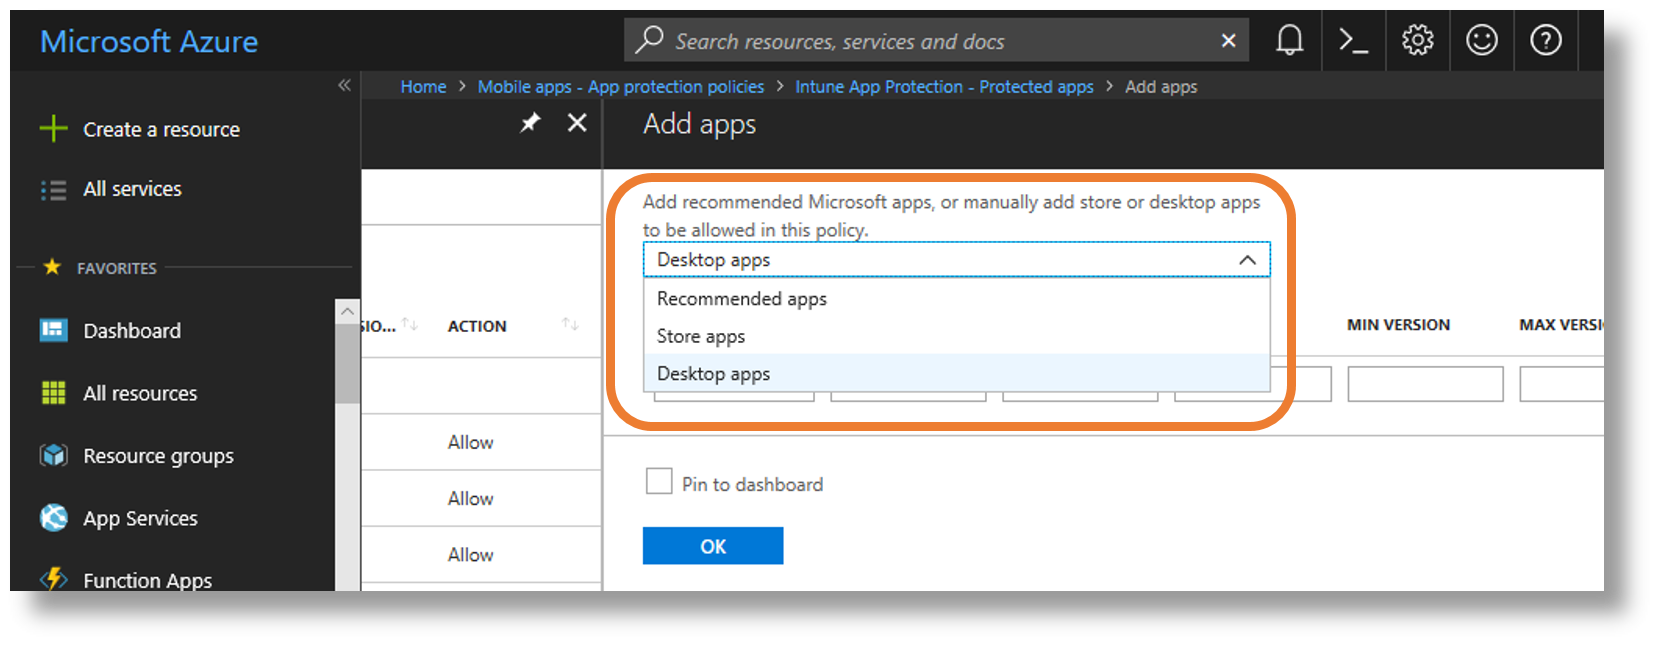Click the blue OK button
The image size is (1658, 645).
pos(712,546)
